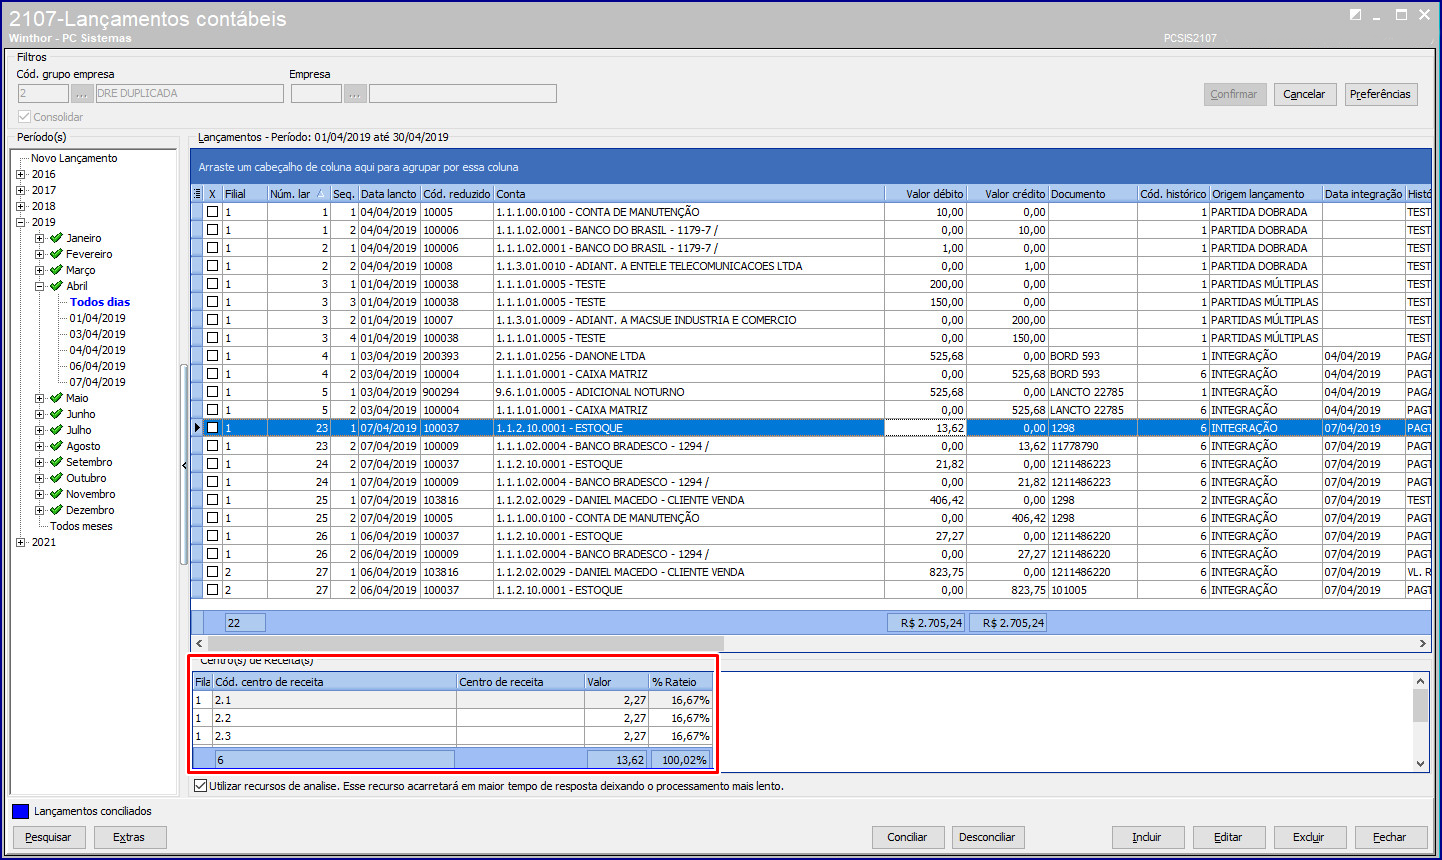Expand the 2018 year node
1442x860 pixels.
(21, 206)
